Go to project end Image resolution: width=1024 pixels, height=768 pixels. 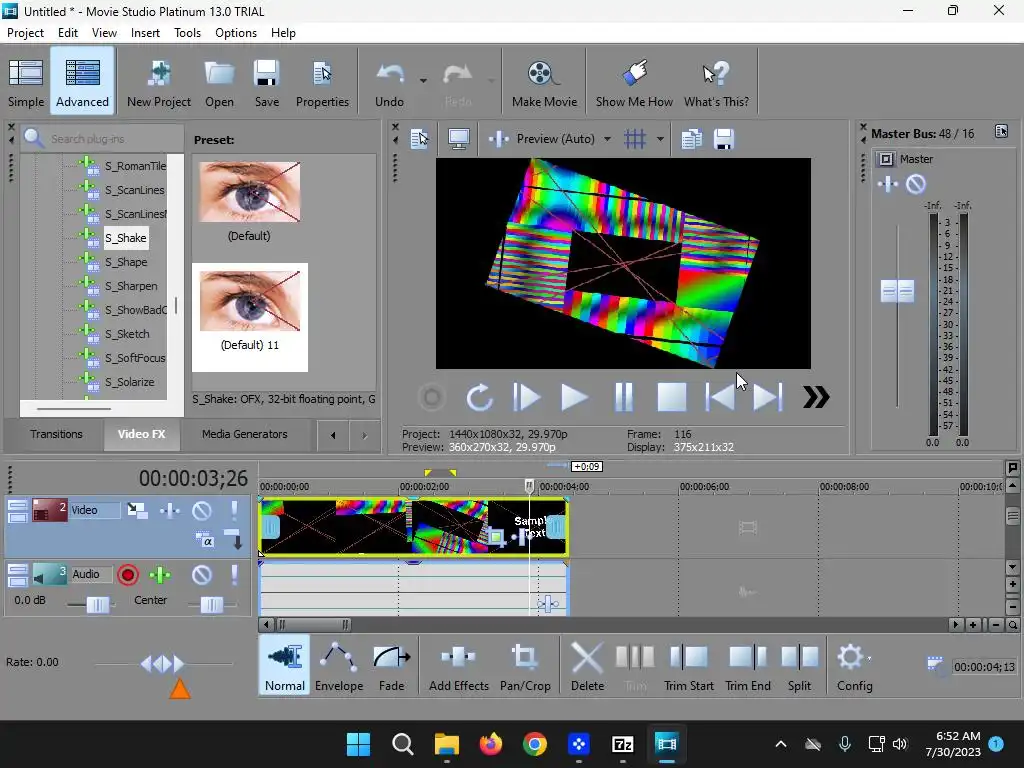[x=767, y=397]
